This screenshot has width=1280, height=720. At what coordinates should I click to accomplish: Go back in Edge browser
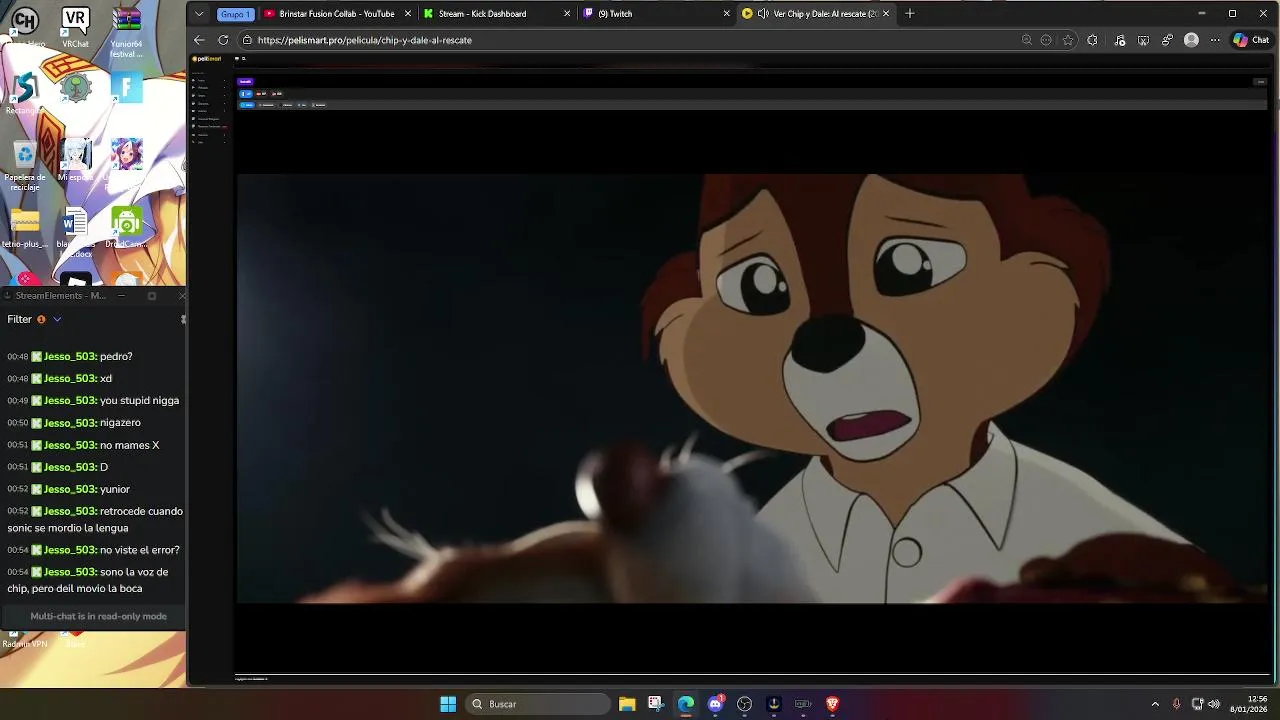[x=199, y=40]
